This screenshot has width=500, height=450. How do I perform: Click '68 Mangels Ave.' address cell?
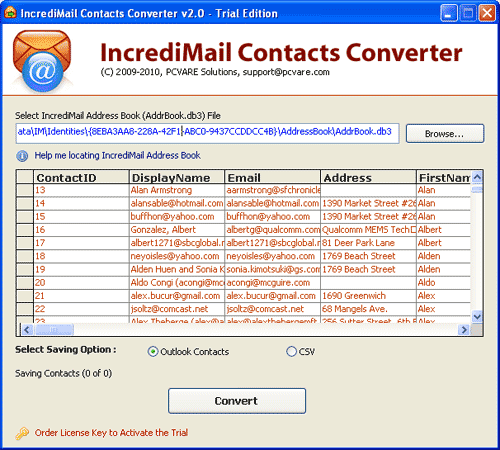368,309
